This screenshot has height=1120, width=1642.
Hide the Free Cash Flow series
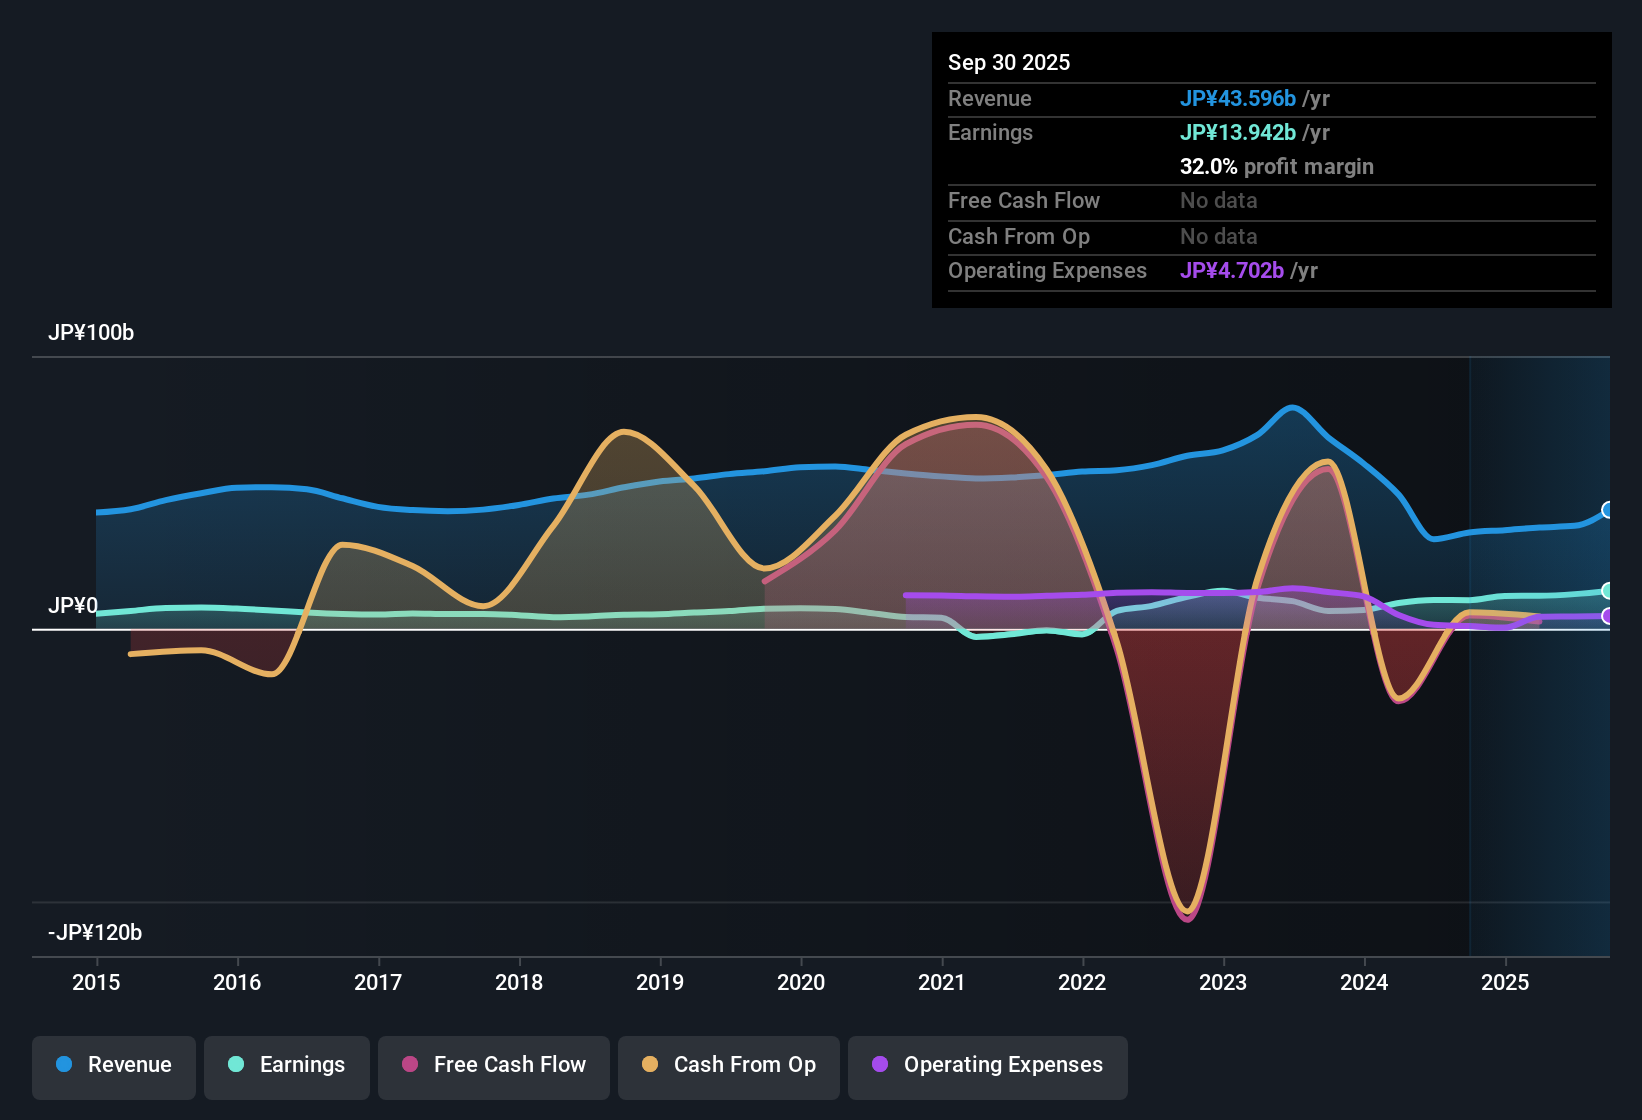pyautogui.click(x=494, y=1066)
